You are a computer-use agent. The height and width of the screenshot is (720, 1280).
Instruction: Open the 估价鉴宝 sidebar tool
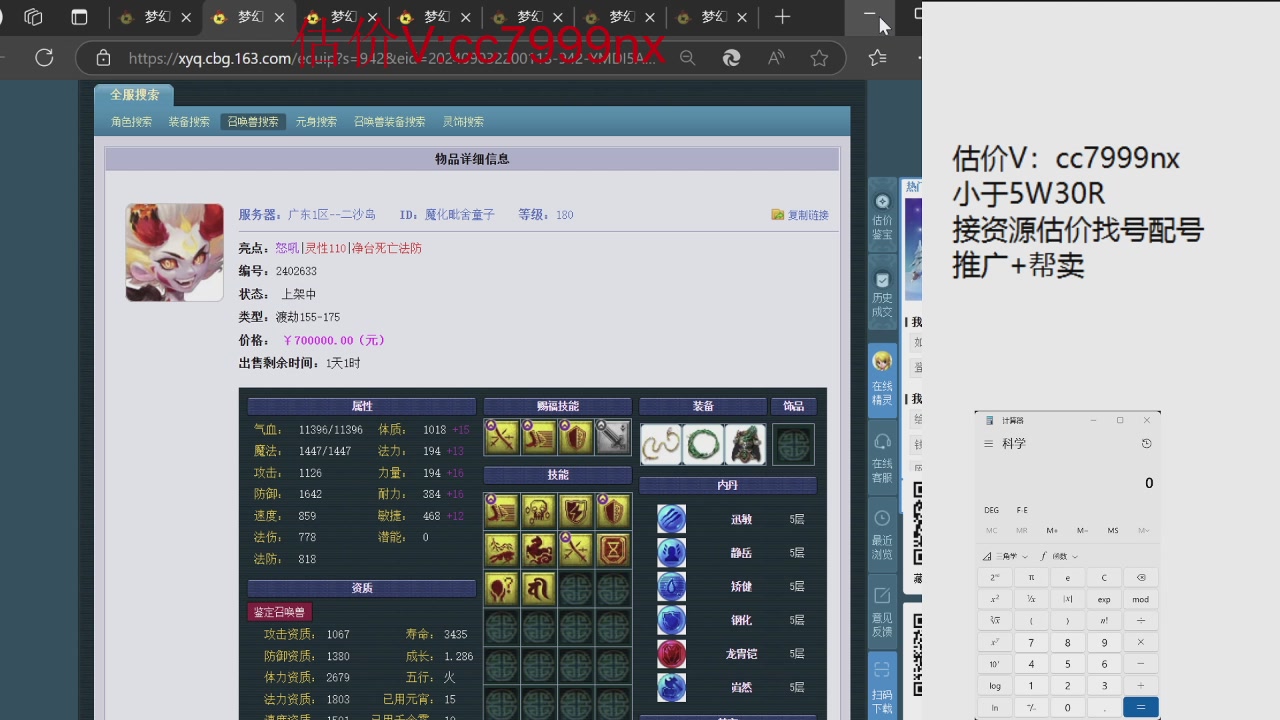pos(882,214)
